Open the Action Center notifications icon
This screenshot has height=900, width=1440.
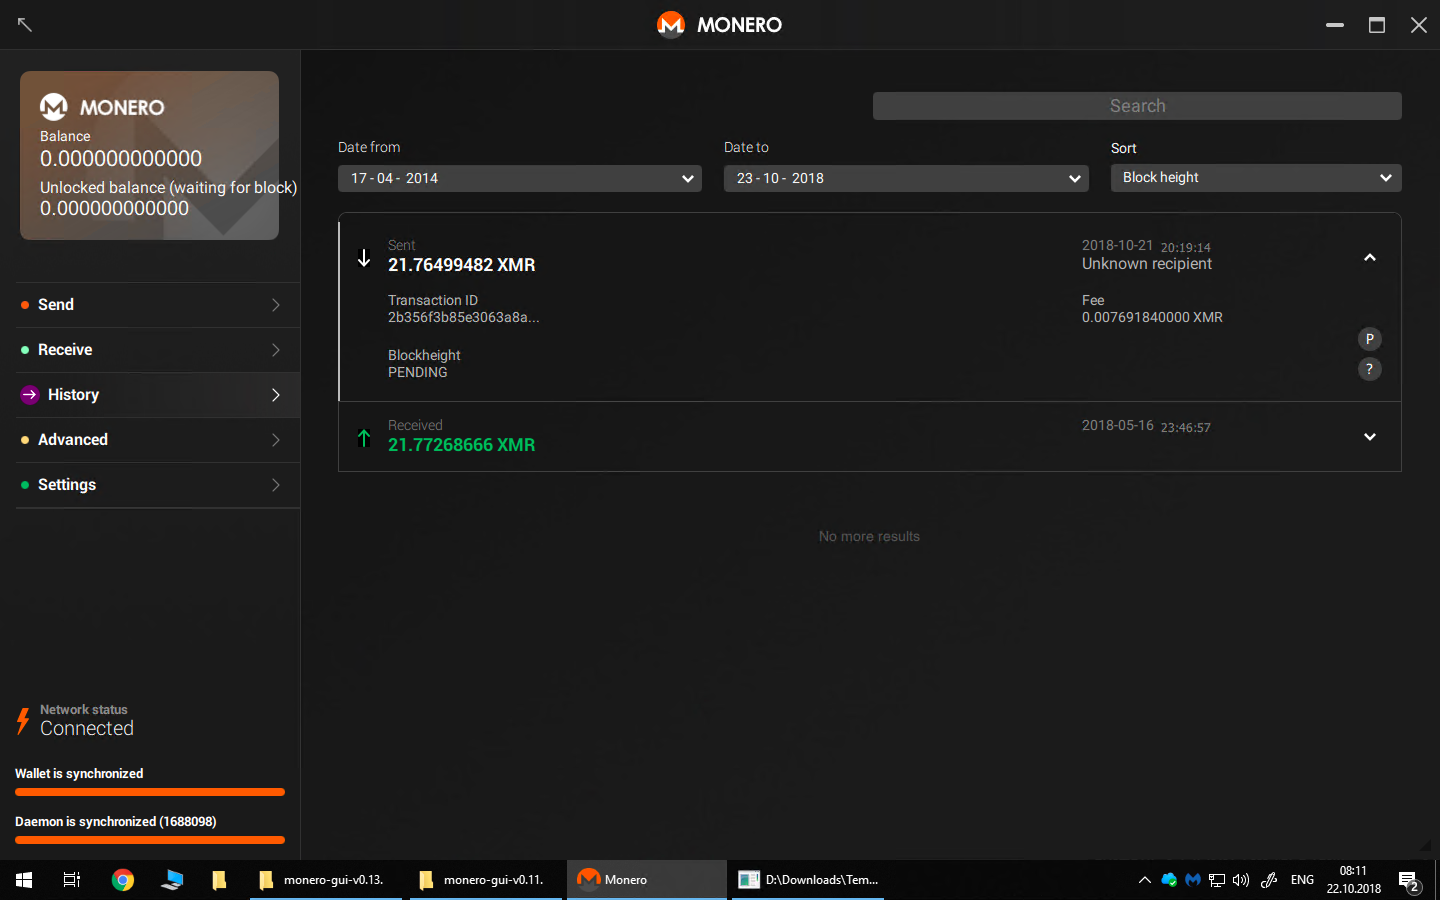1409,881
